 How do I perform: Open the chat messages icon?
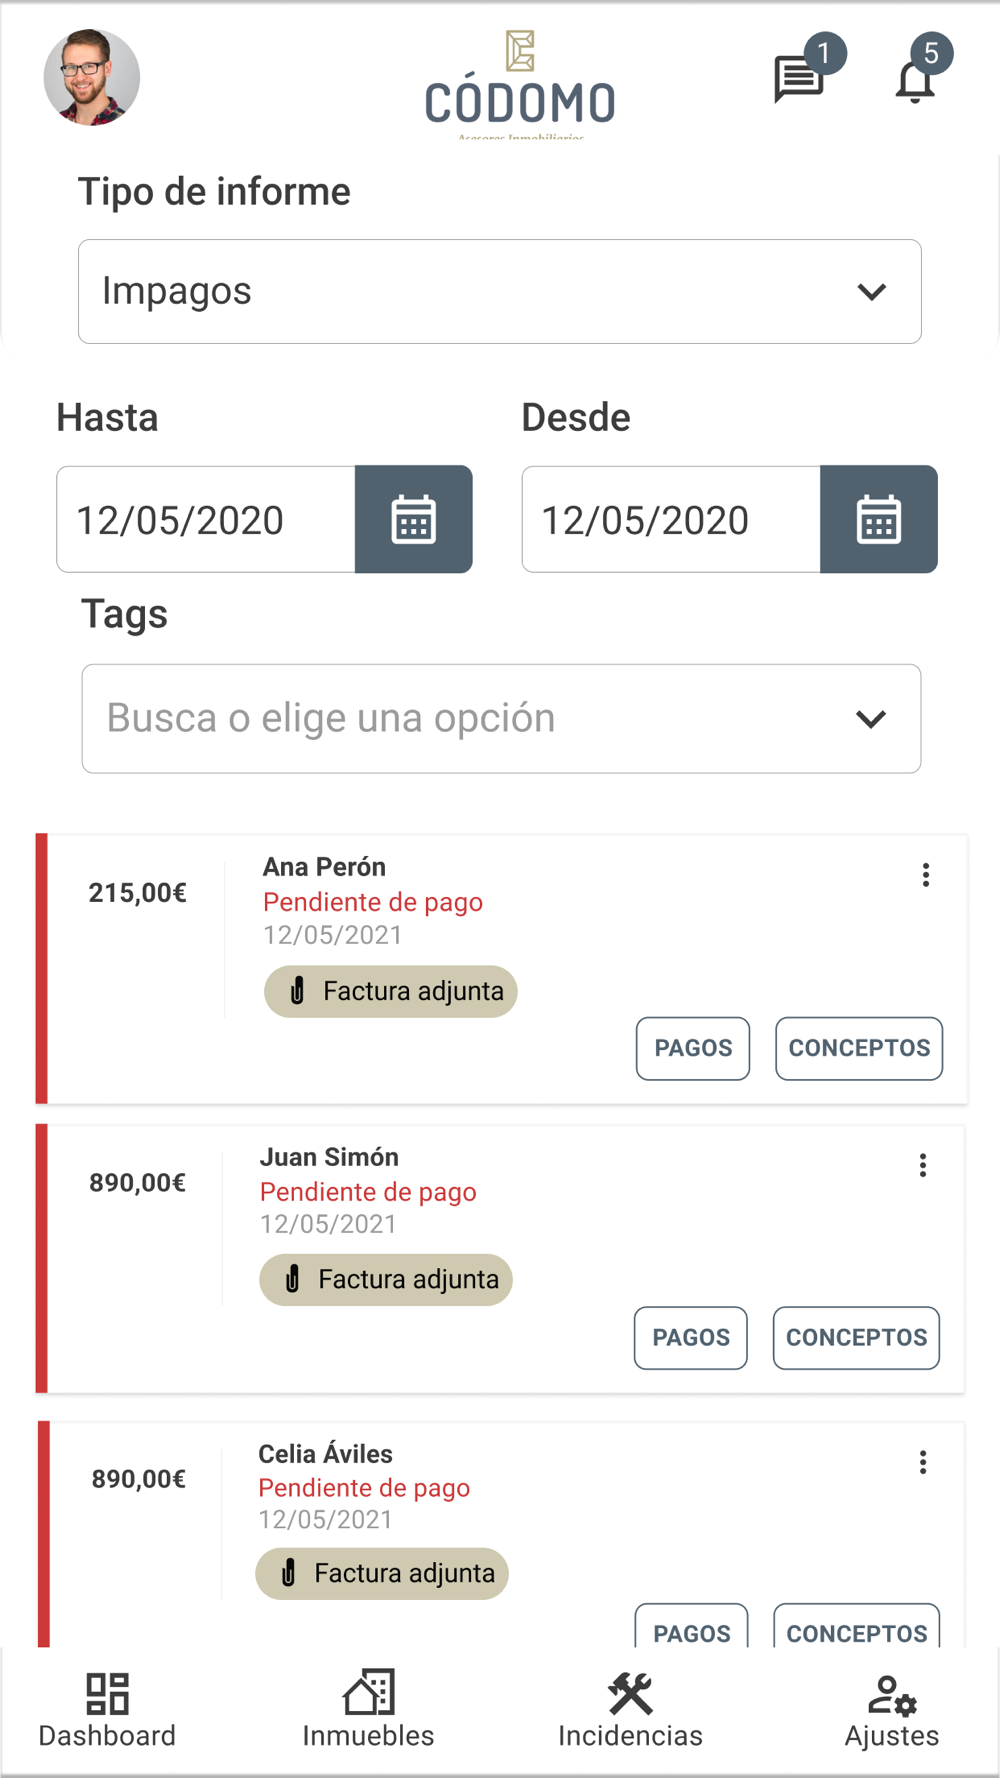click(x=799, y=78)
